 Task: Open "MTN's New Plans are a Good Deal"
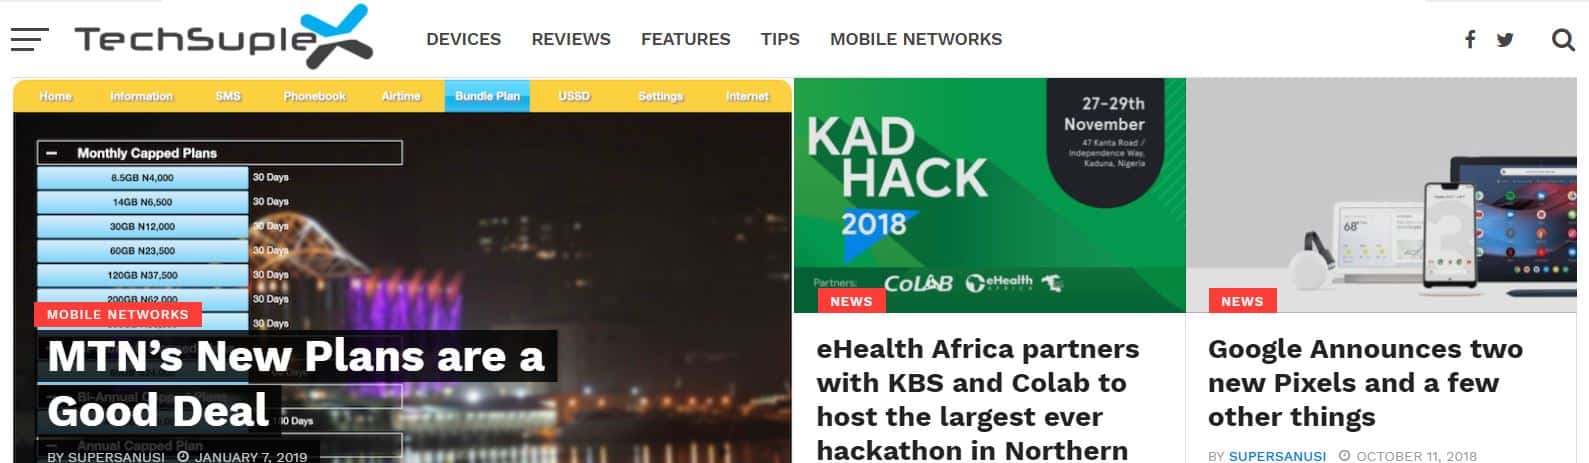296,383
